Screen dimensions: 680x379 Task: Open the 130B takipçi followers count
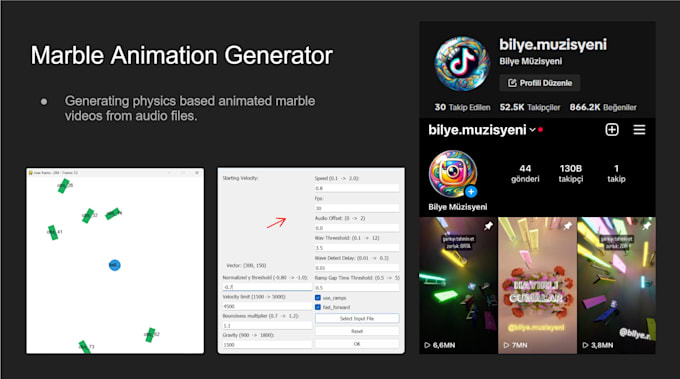tap(571, 173)
